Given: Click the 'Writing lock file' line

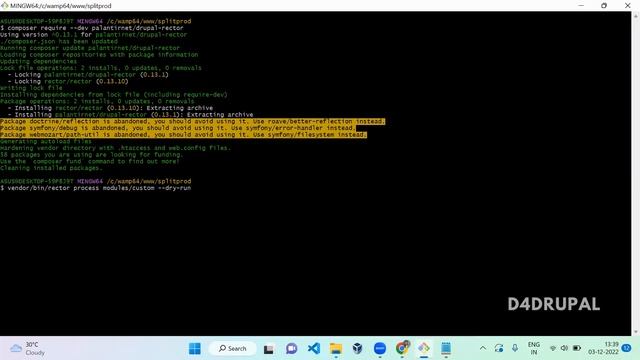Looking at the screenshot, I should tap(31, 88).
